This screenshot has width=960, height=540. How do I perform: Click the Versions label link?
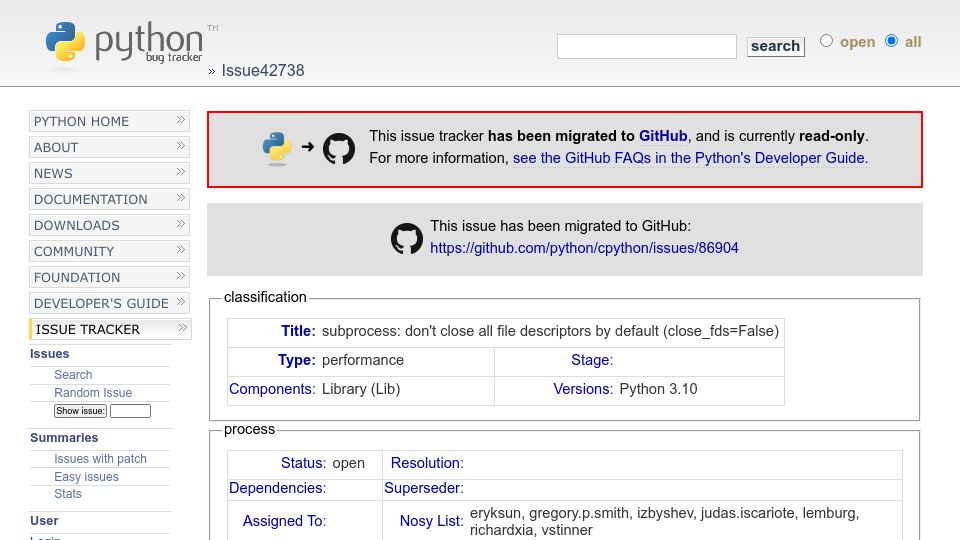(x=583, y=389)
